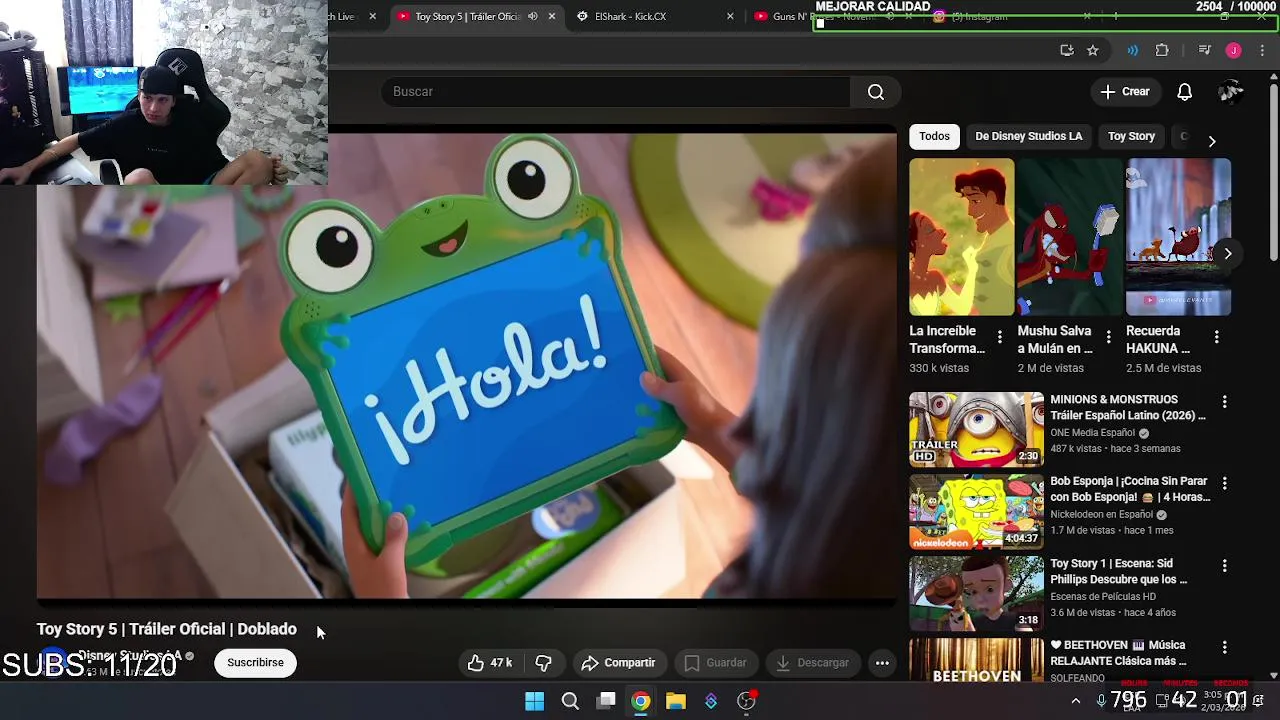The width and height of the screenshot is (1280, 720).
Task: Open more actions ellipsis below video
Action: click(882, 663)
